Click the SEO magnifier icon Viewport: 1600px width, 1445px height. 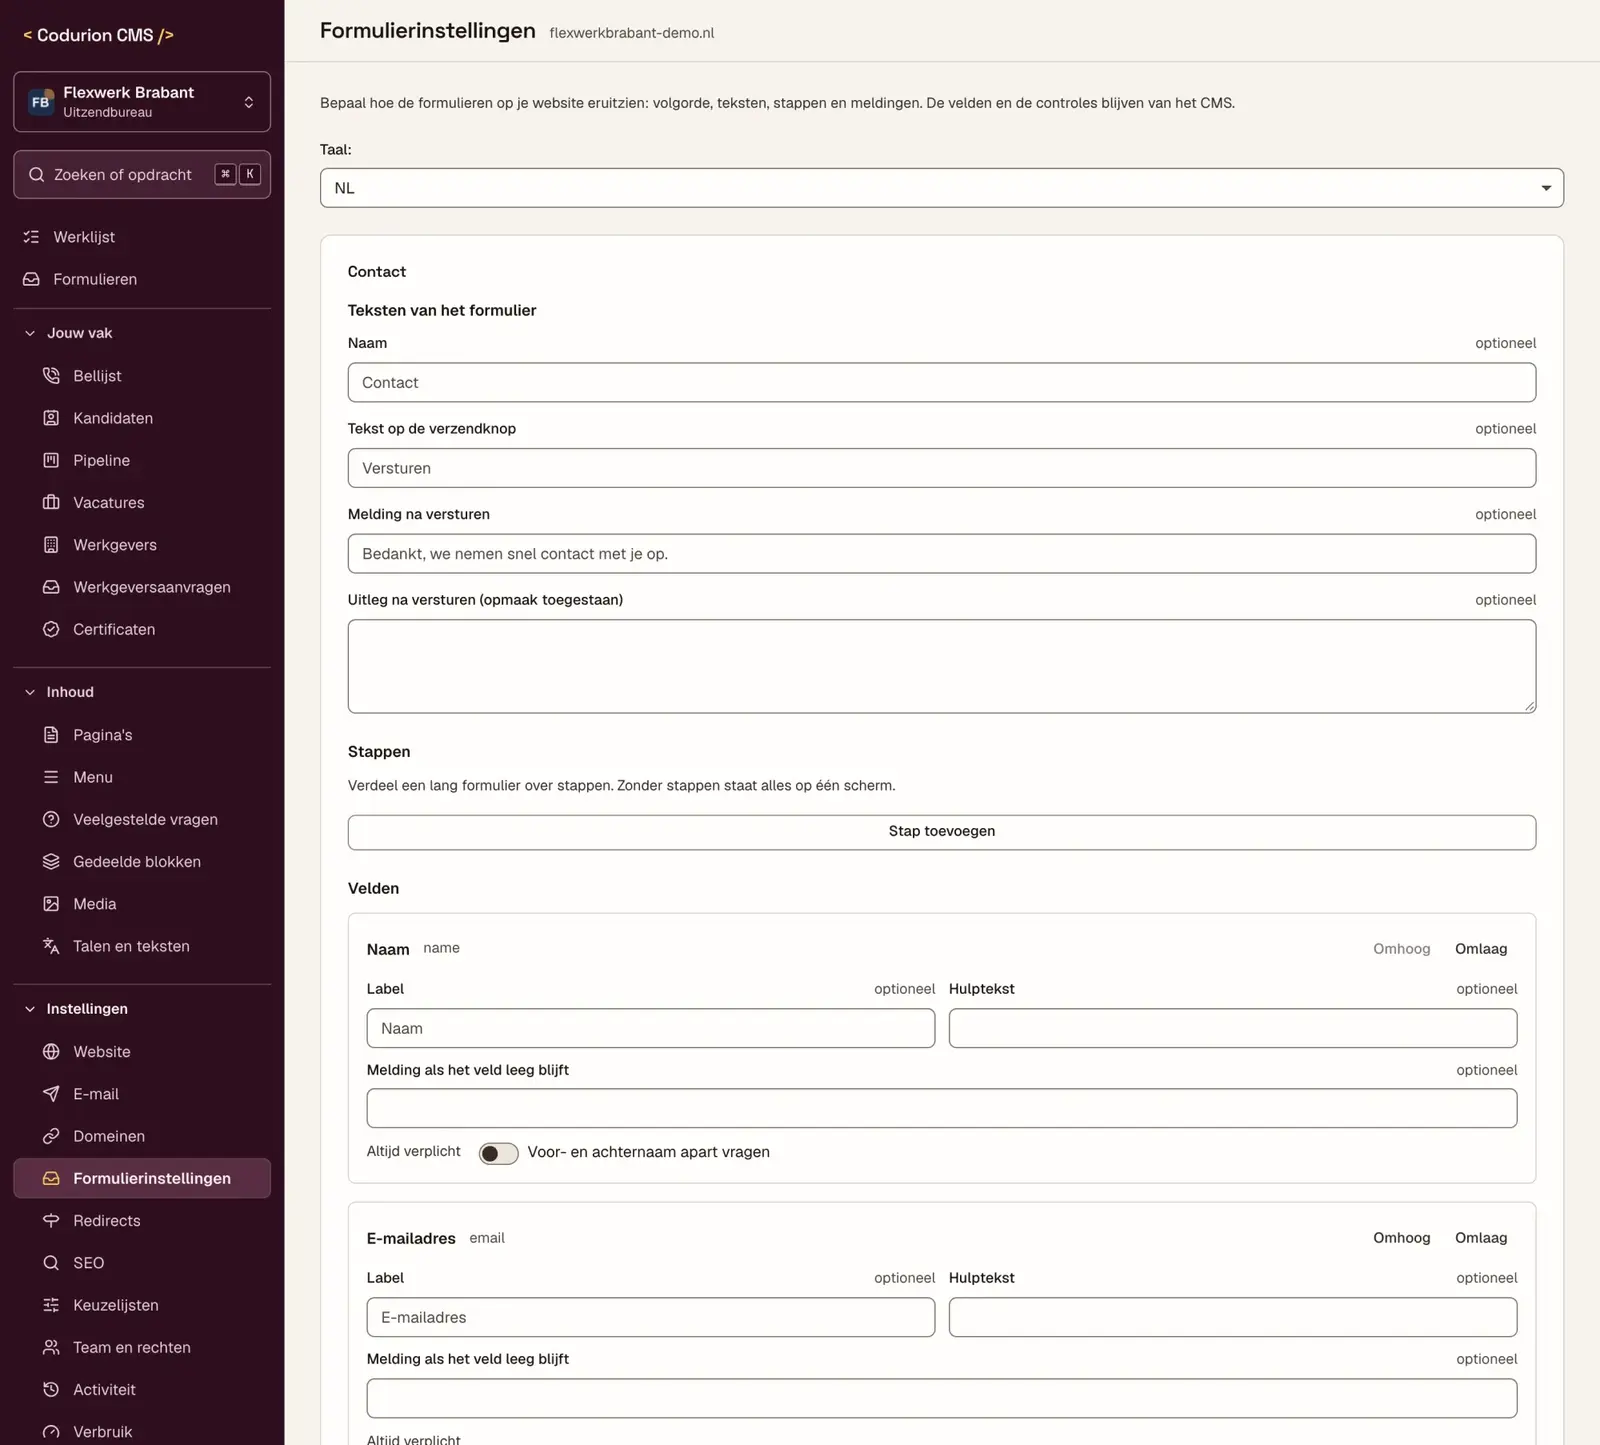(x=51, y=1263)
